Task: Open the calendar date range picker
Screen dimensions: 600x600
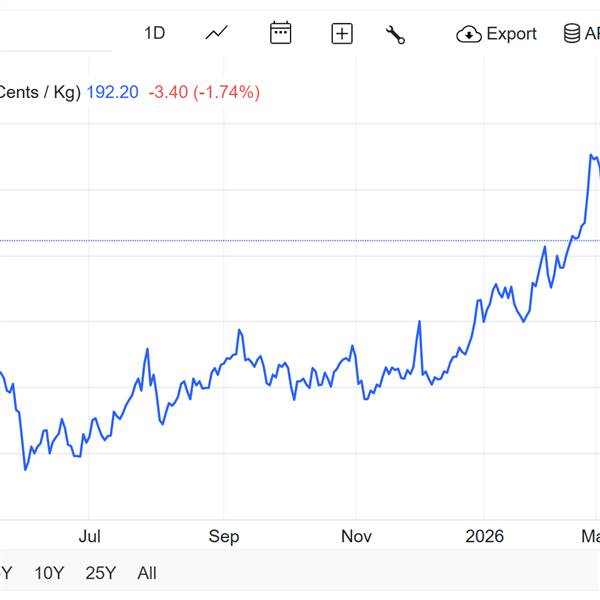Action: coord(281,33)
